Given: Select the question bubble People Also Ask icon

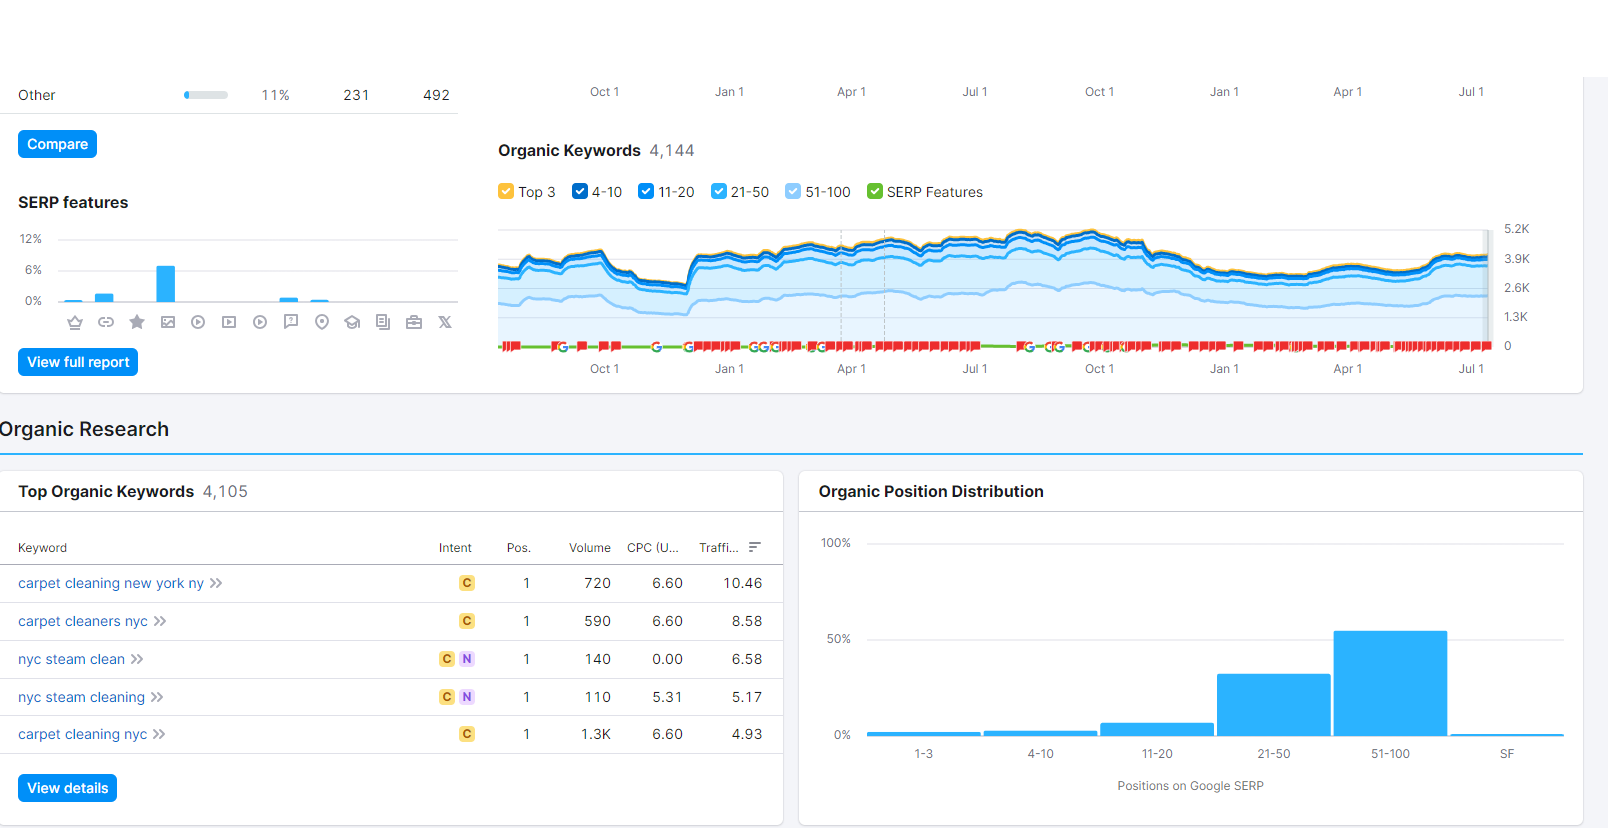Looking at the screenshot, I should click(x=291, y=322).
